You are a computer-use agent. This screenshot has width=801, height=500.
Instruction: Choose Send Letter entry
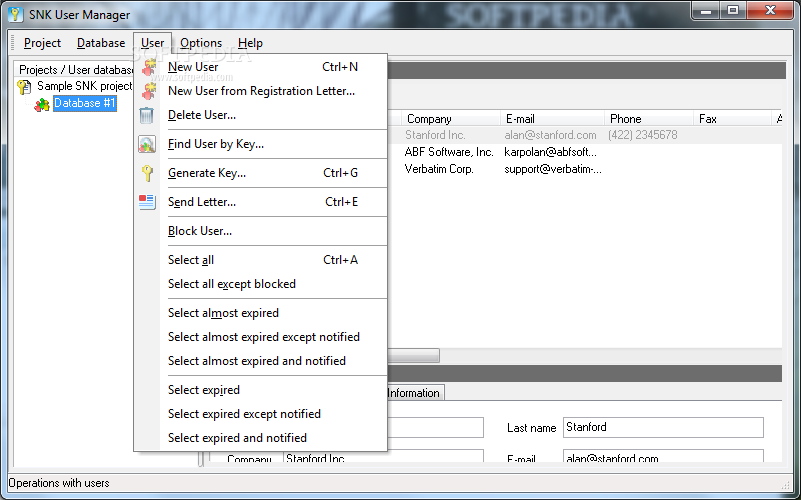(x=261, y=202)
